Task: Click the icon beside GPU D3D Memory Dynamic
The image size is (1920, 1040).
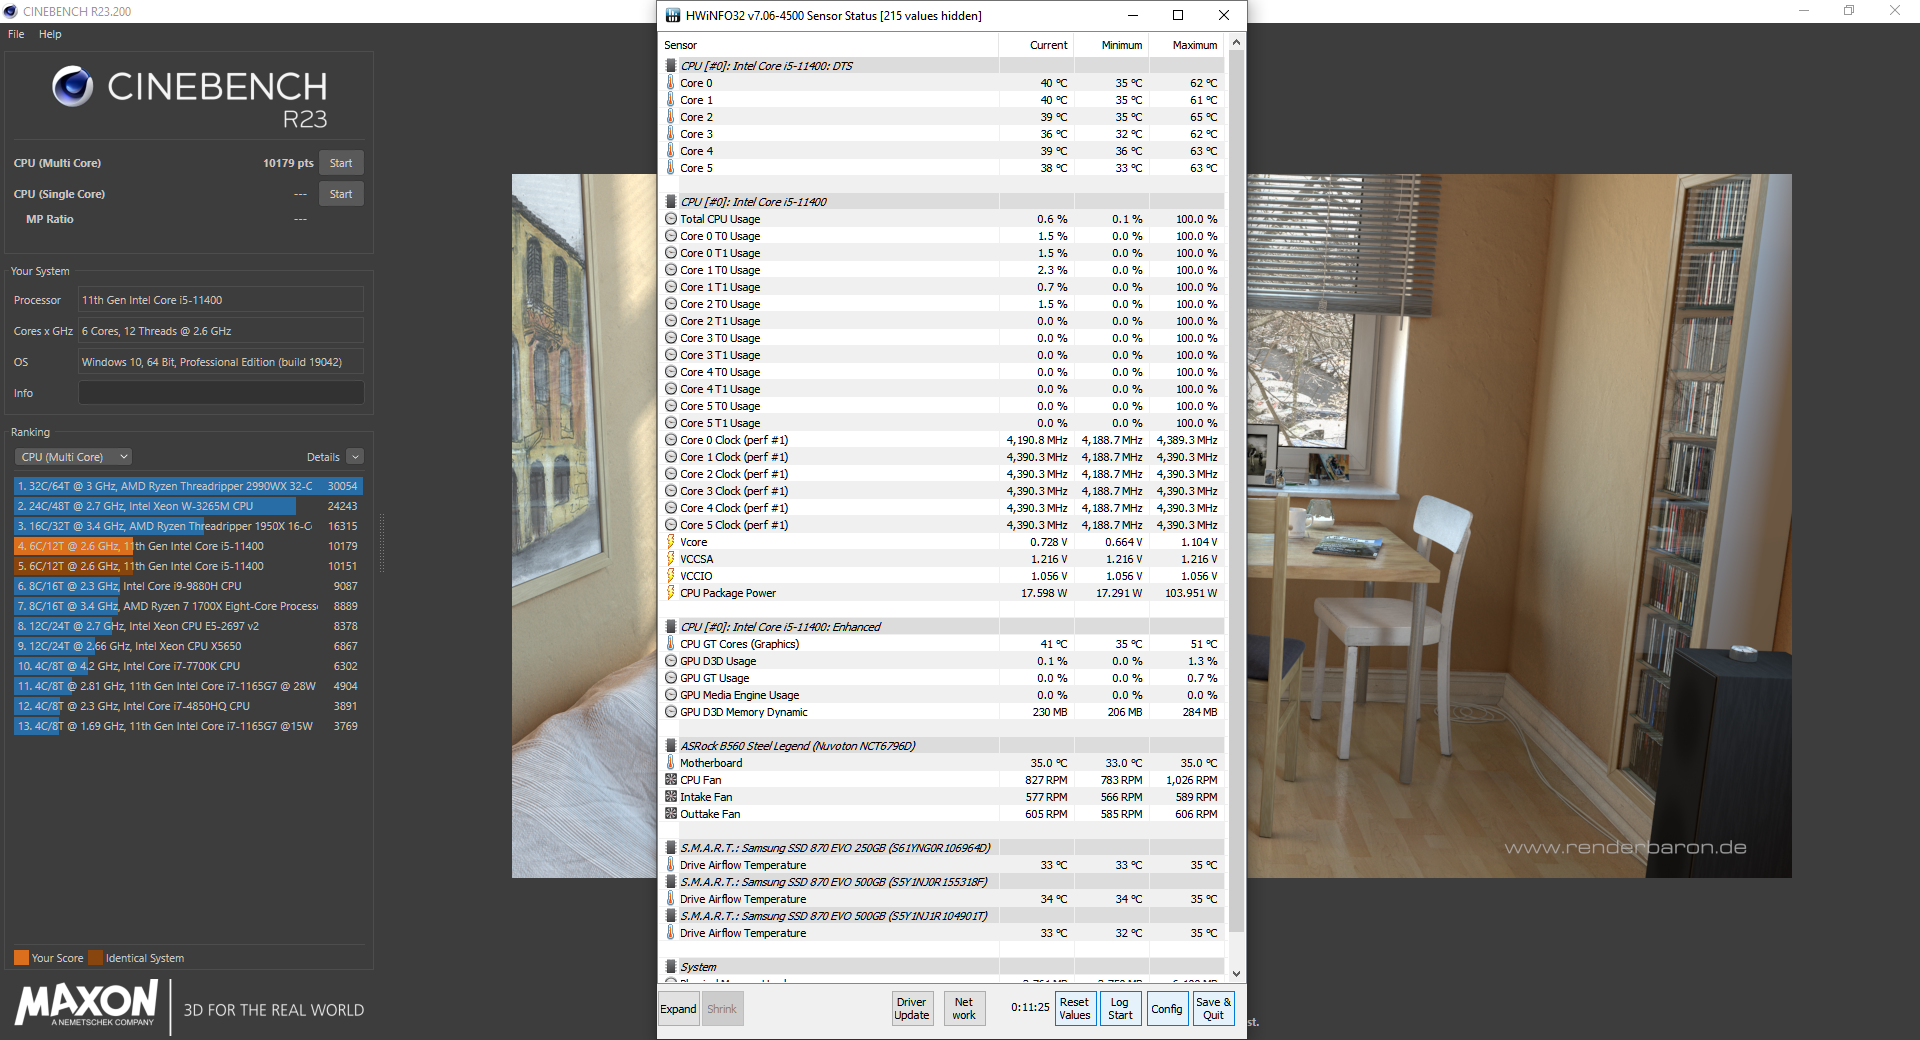Action: point(671,712)
